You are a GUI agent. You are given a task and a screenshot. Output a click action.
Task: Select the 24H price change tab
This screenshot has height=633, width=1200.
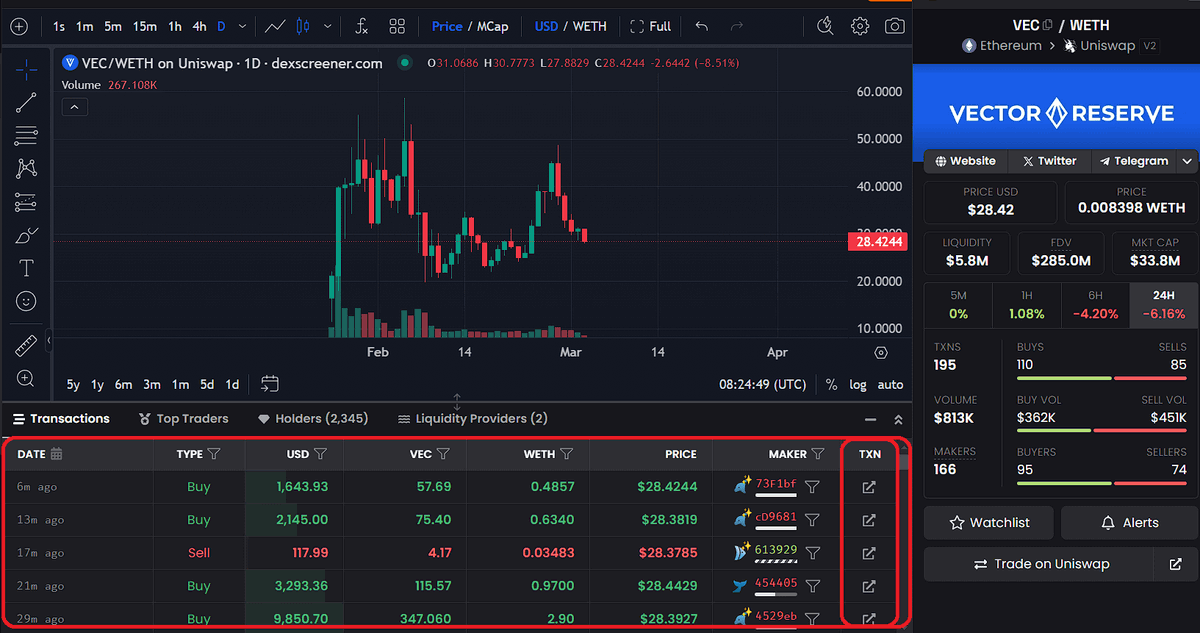(x=1163, y=304)
